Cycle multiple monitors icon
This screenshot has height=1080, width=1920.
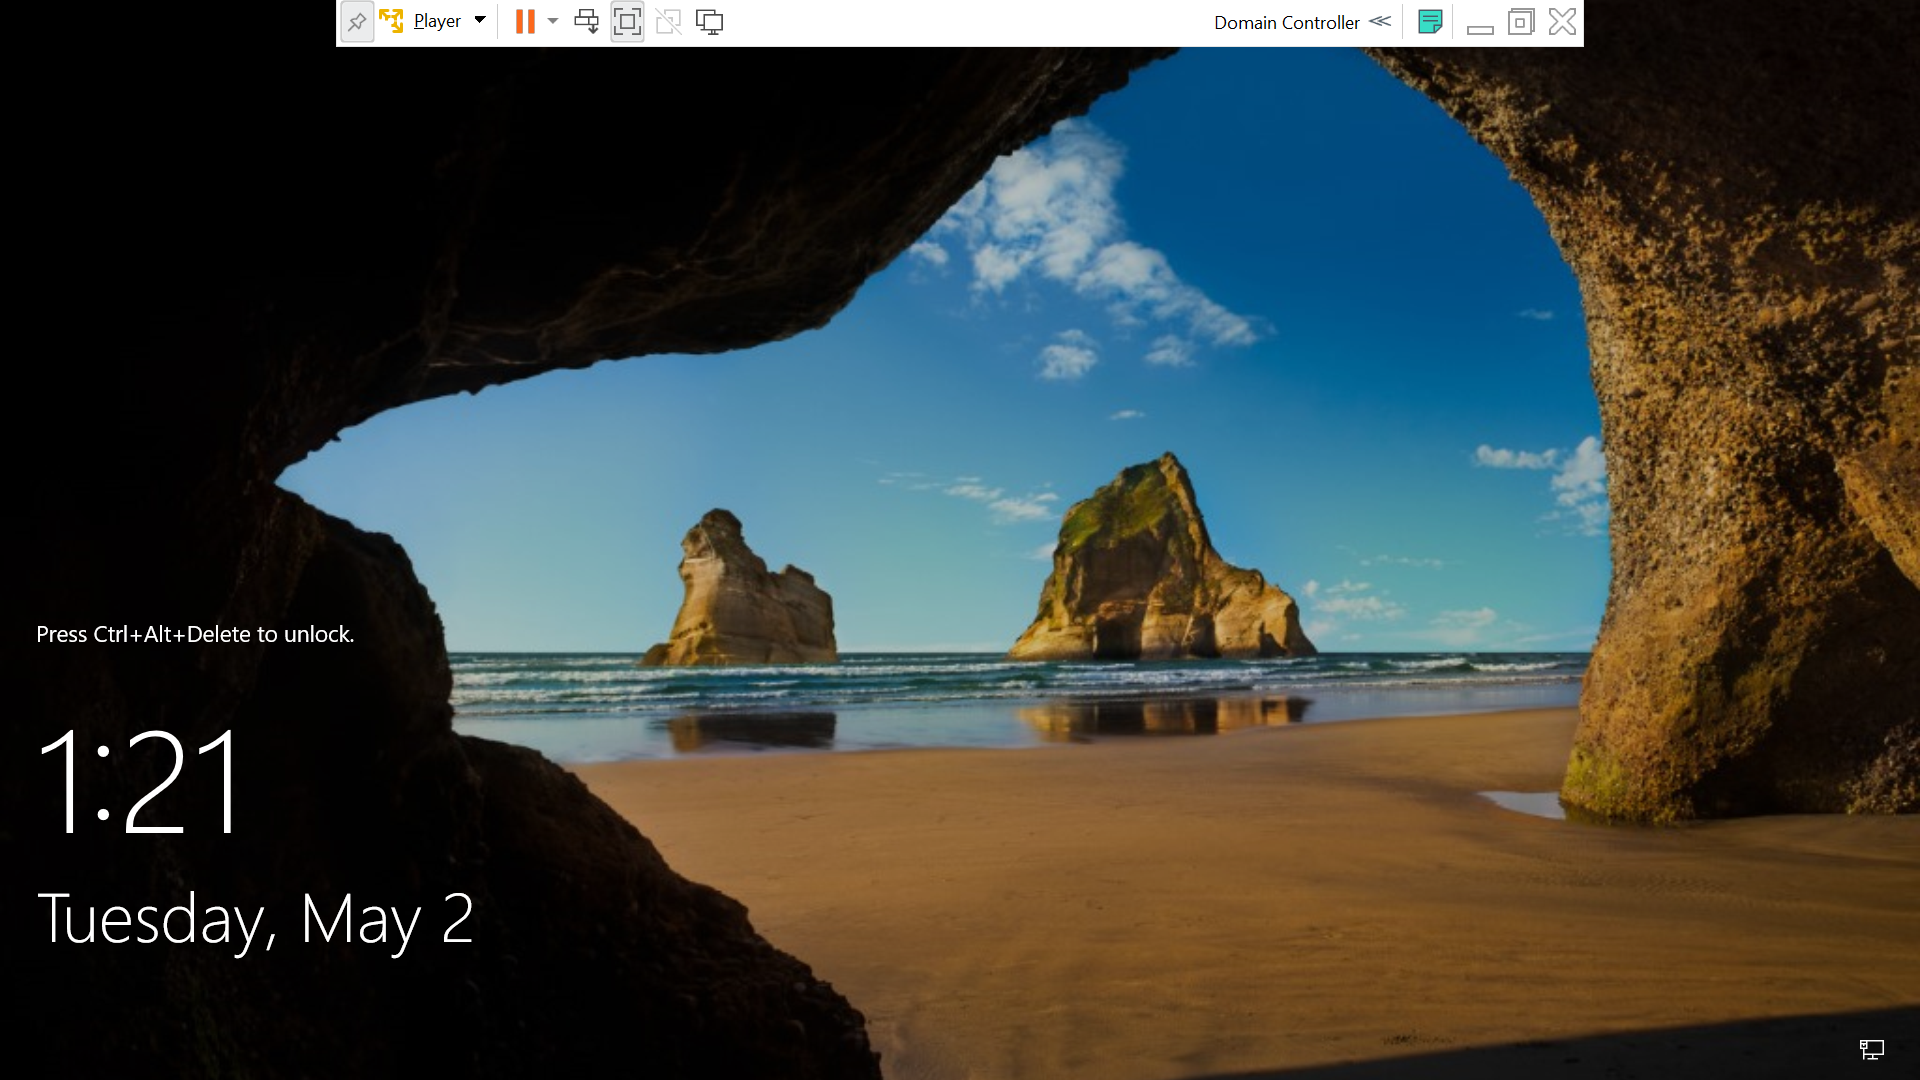pos(709,22)
